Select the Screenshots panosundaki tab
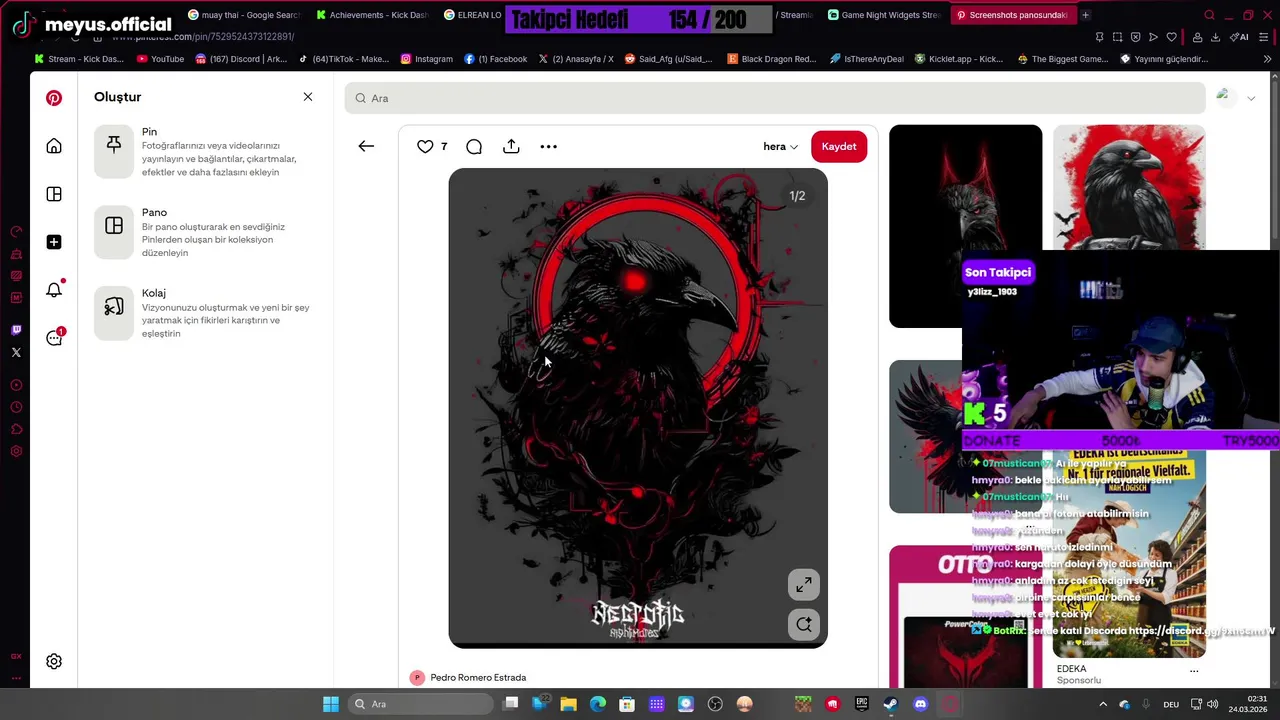 coord(1012,15)
